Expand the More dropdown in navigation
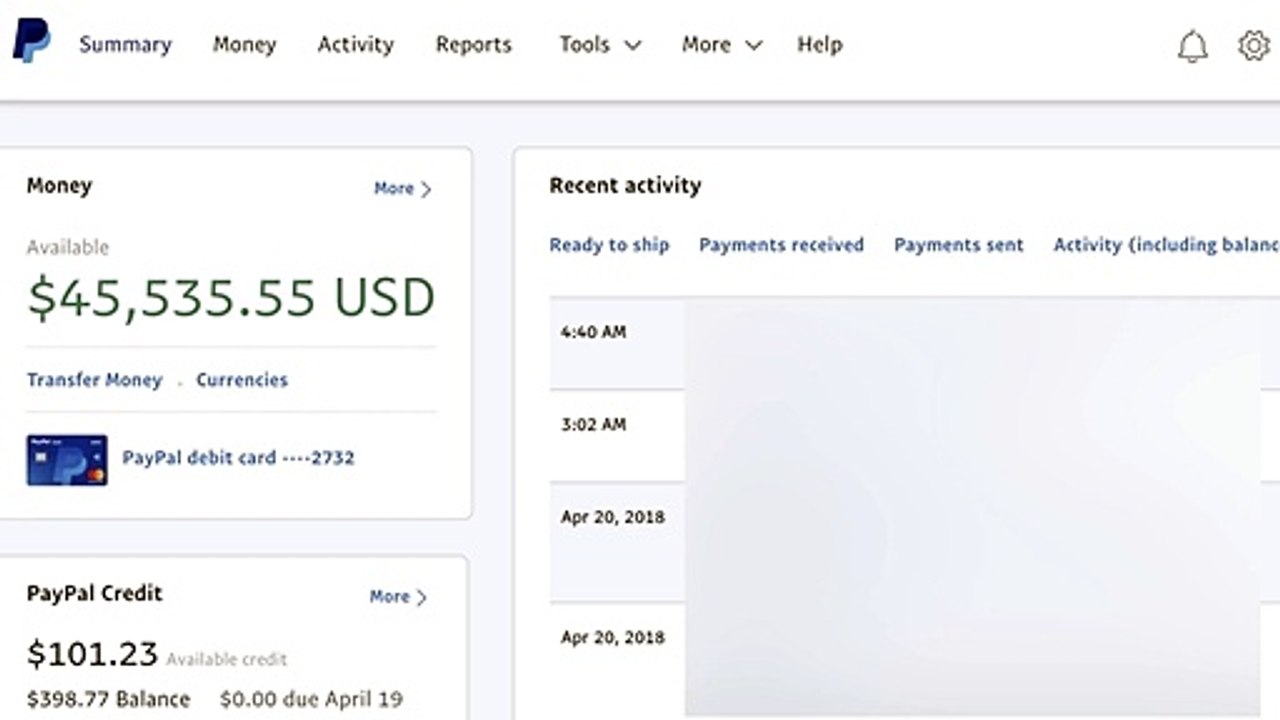 [722, 45]
